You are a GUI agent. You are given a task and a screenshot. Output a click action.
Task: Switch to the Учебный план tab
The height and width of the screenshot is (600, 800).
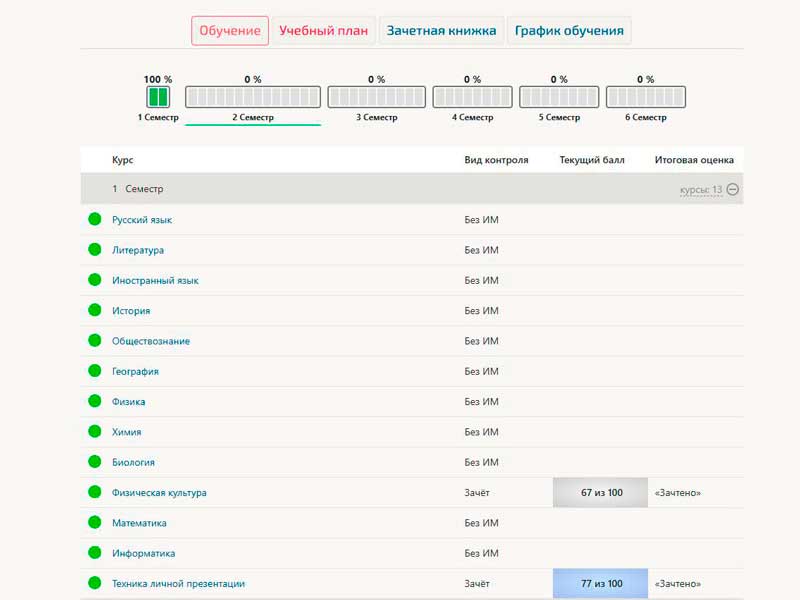click(x=323, y=31)
